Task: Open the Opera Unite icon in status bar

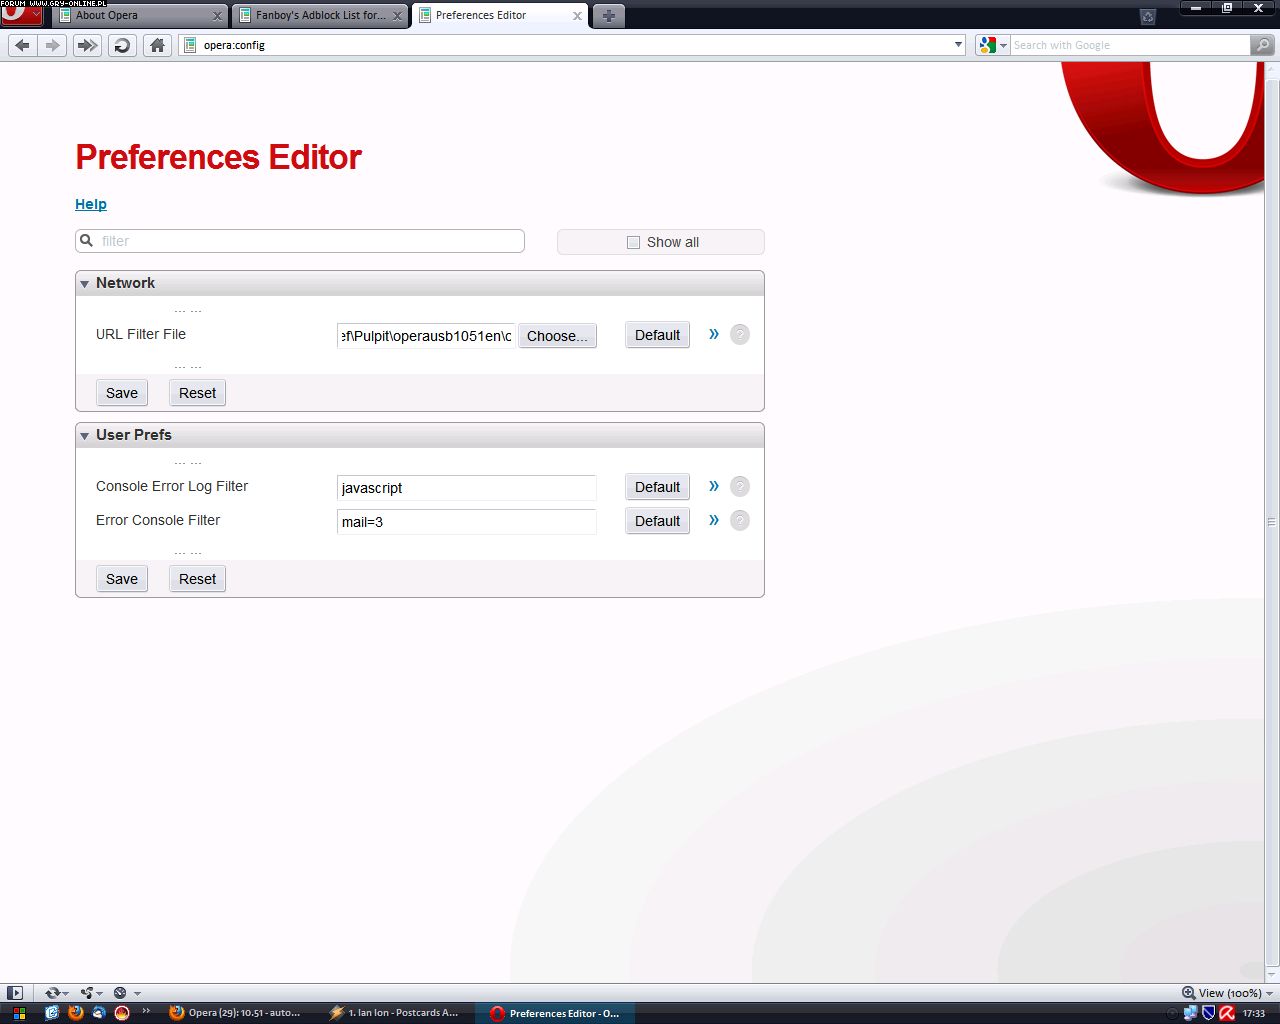Action: [87, 993]
